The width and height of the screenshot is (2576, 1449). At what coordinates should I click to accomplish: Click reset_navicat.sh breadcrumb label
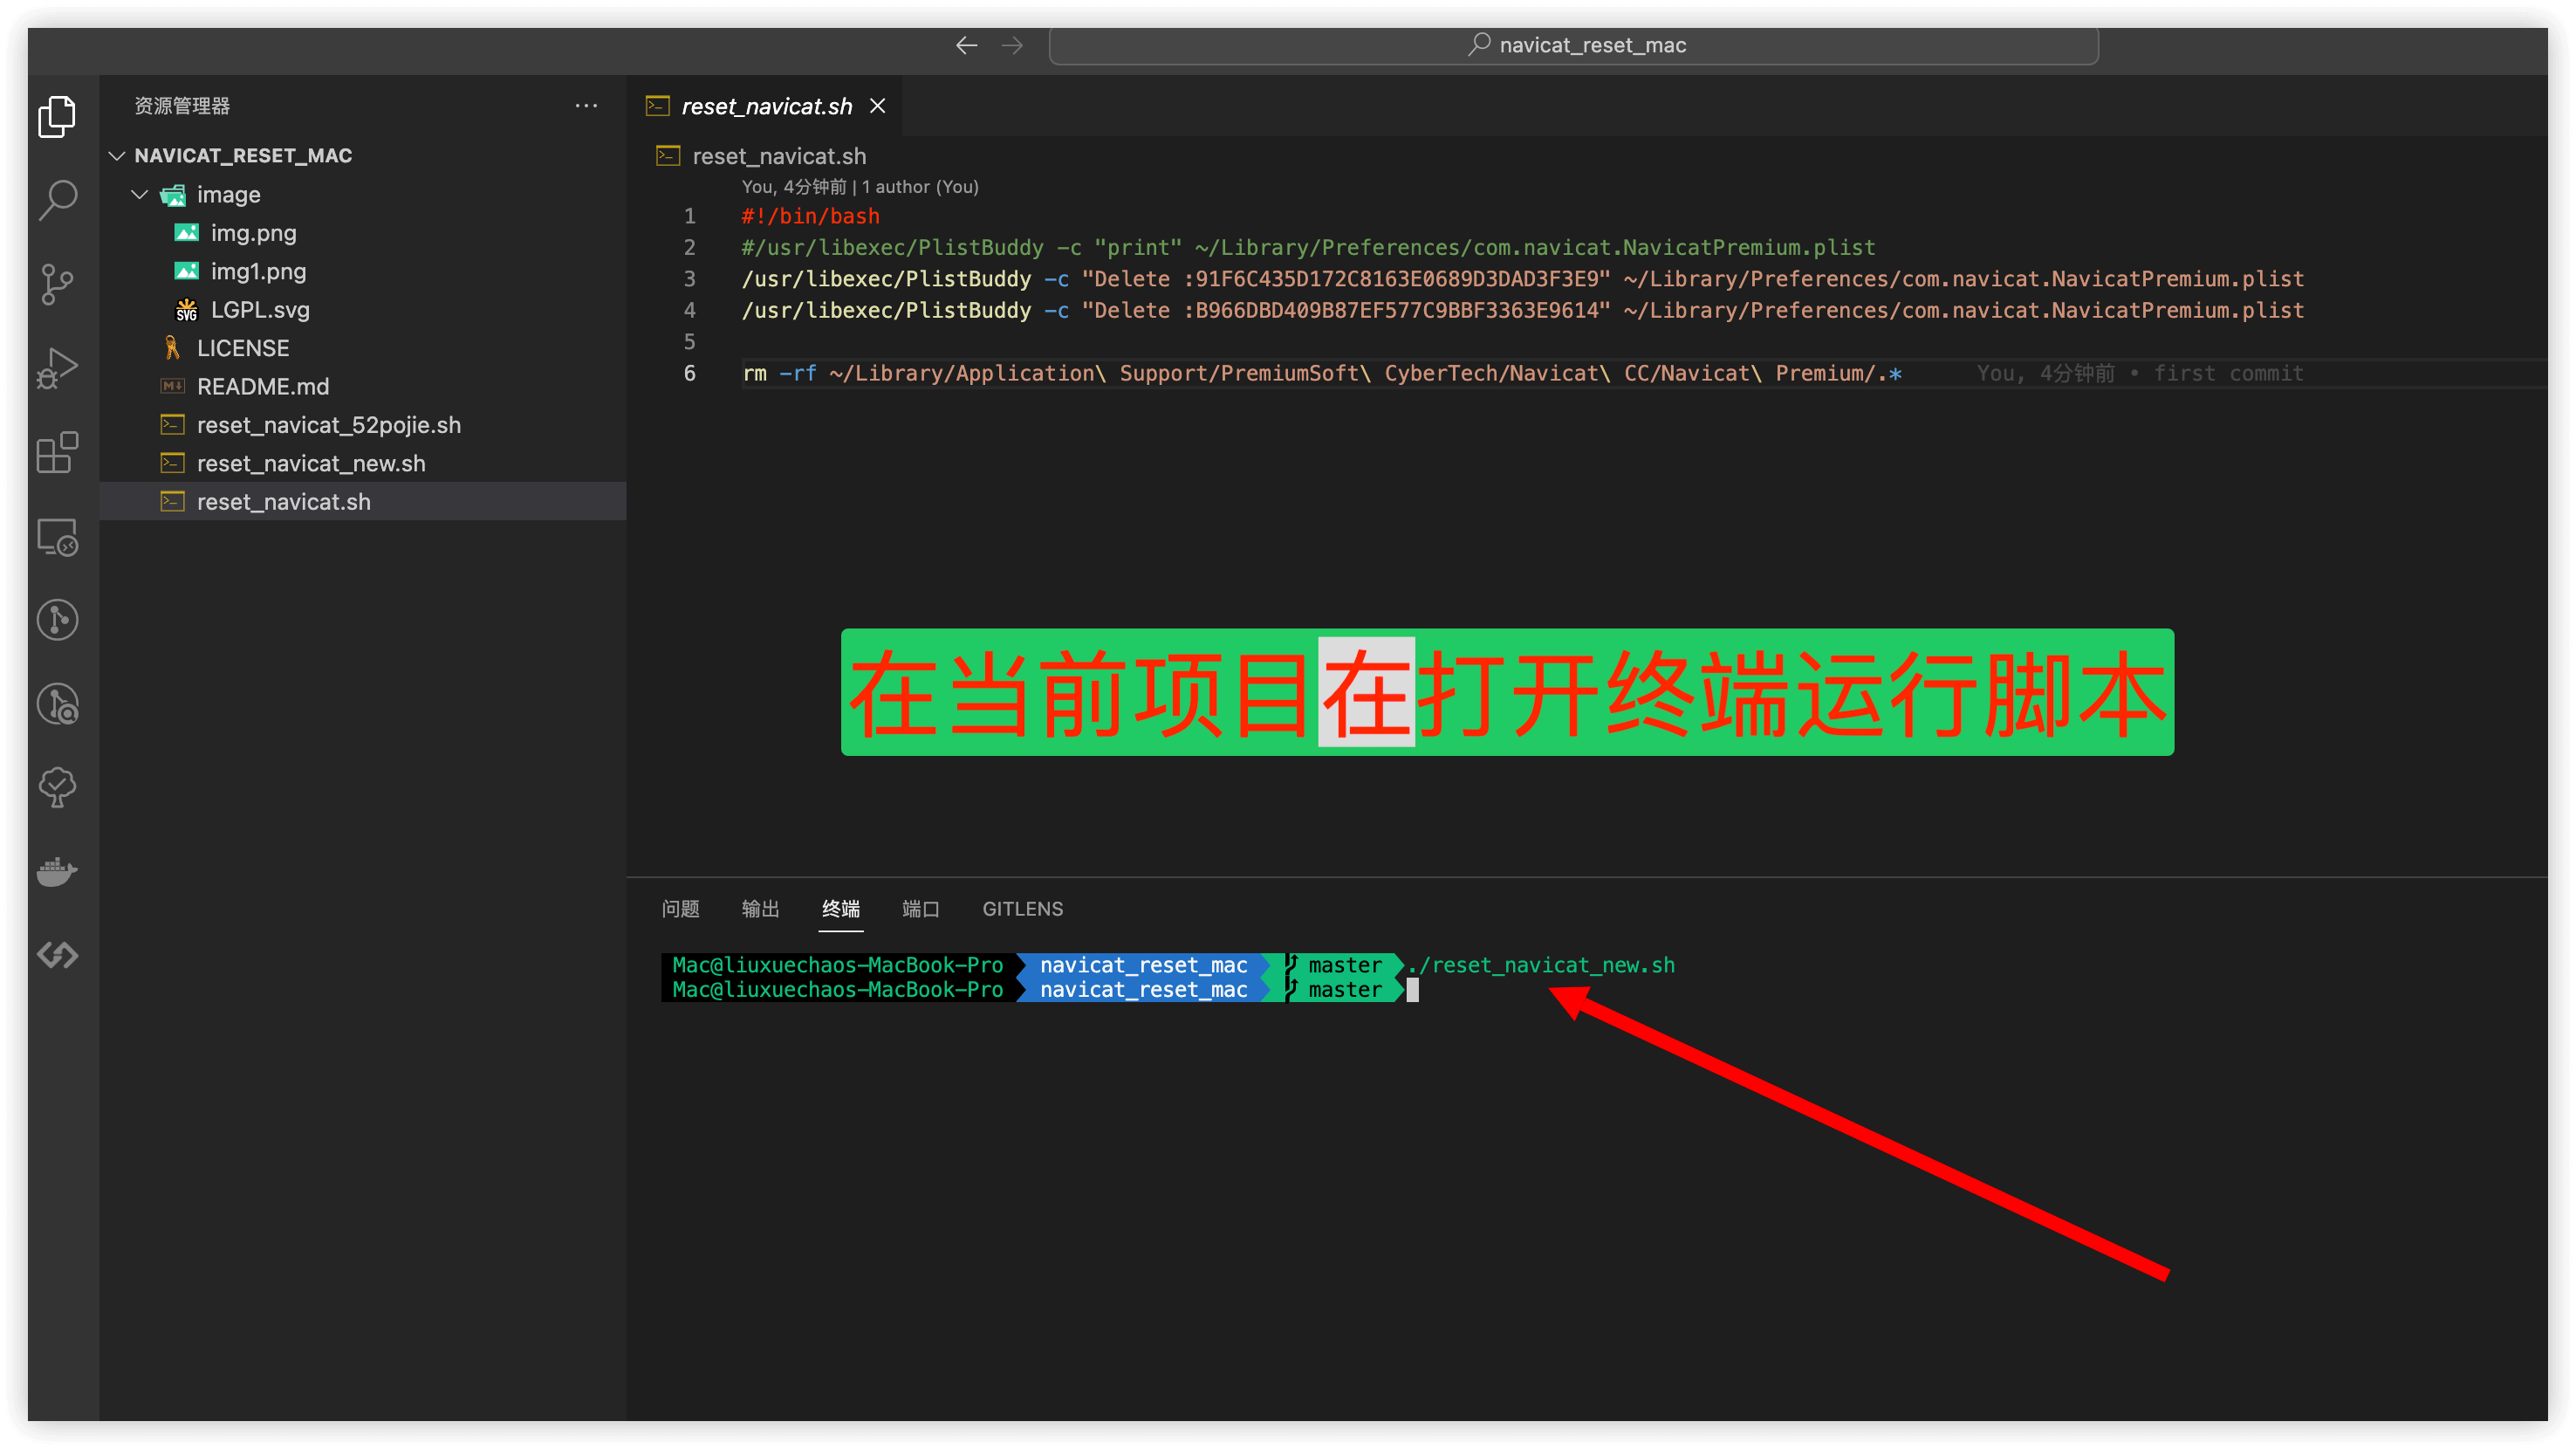(x=779, y=156)
